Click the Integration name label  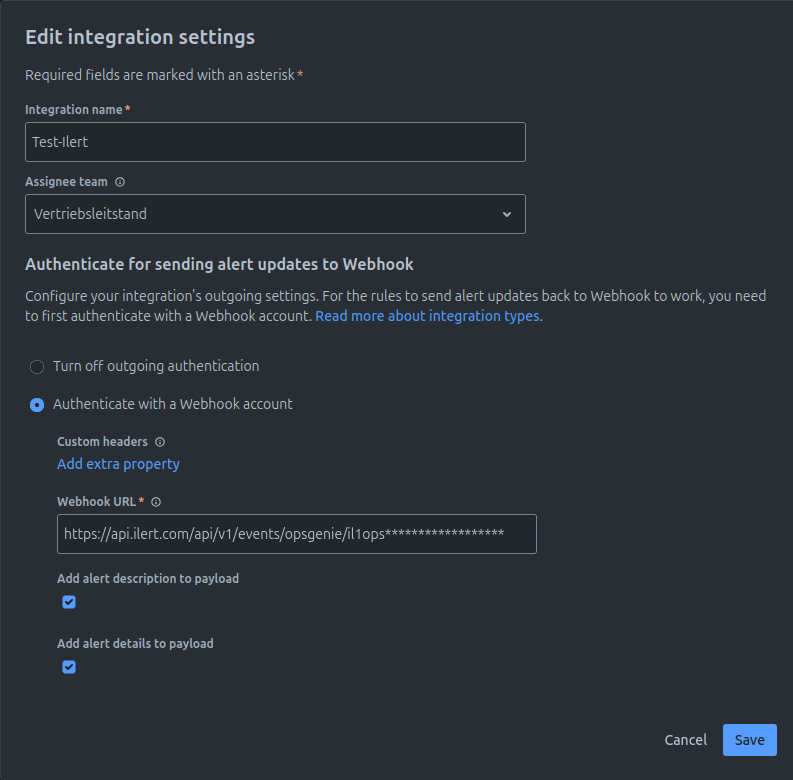73,109
